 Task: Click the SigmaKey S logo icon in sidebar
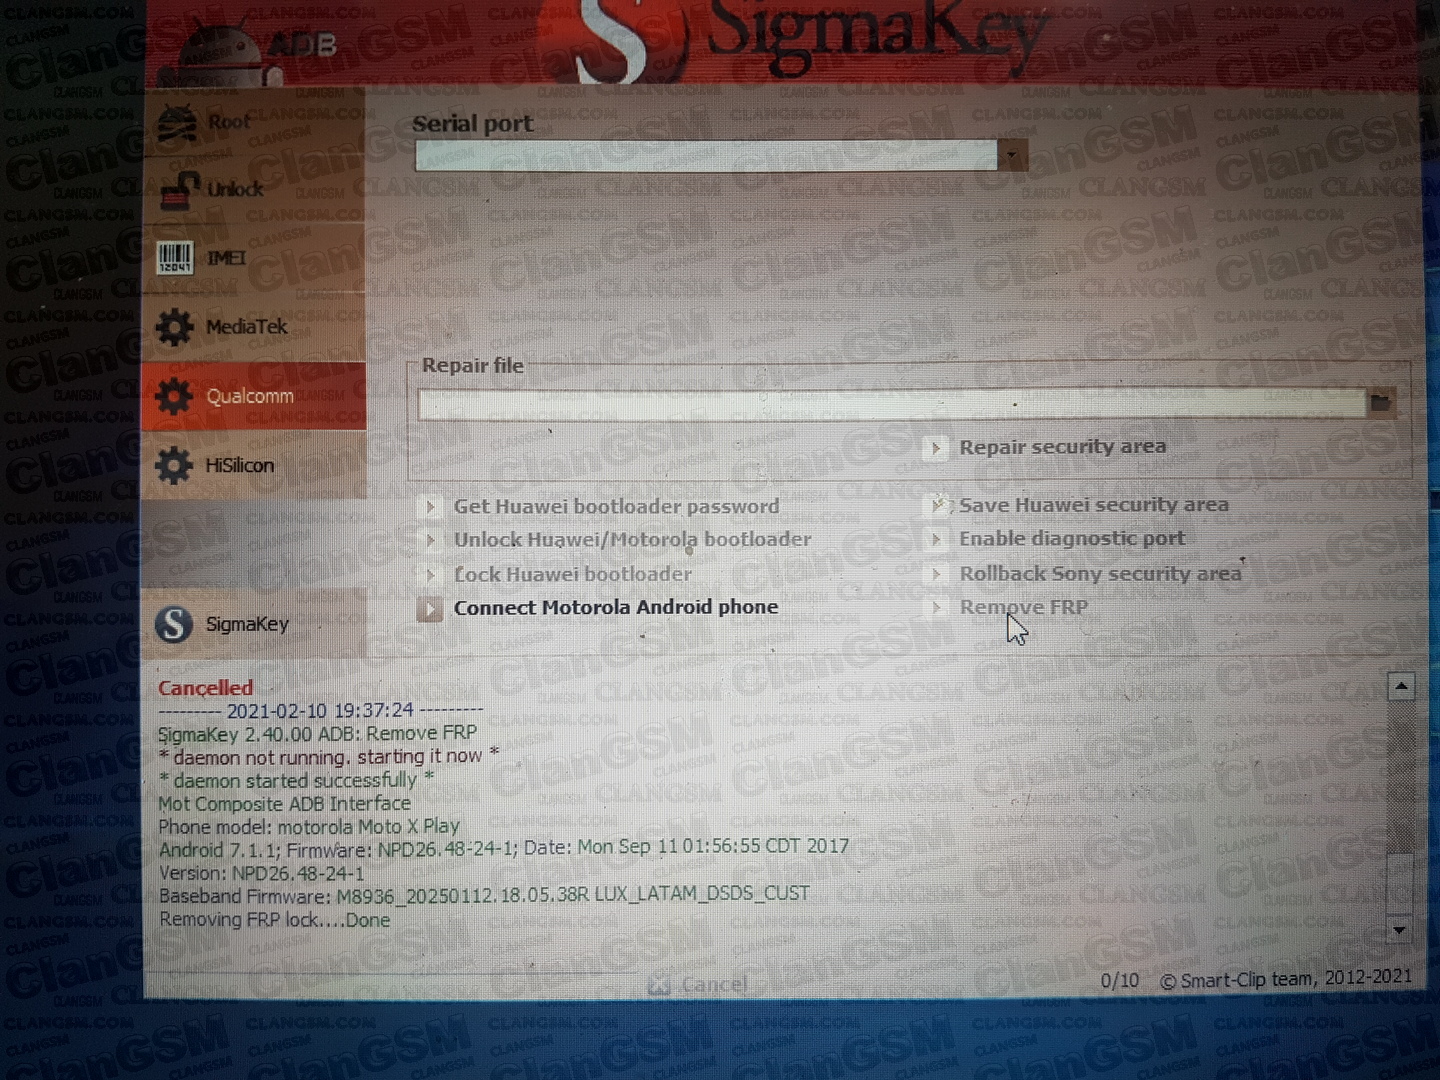pos(174,624)
